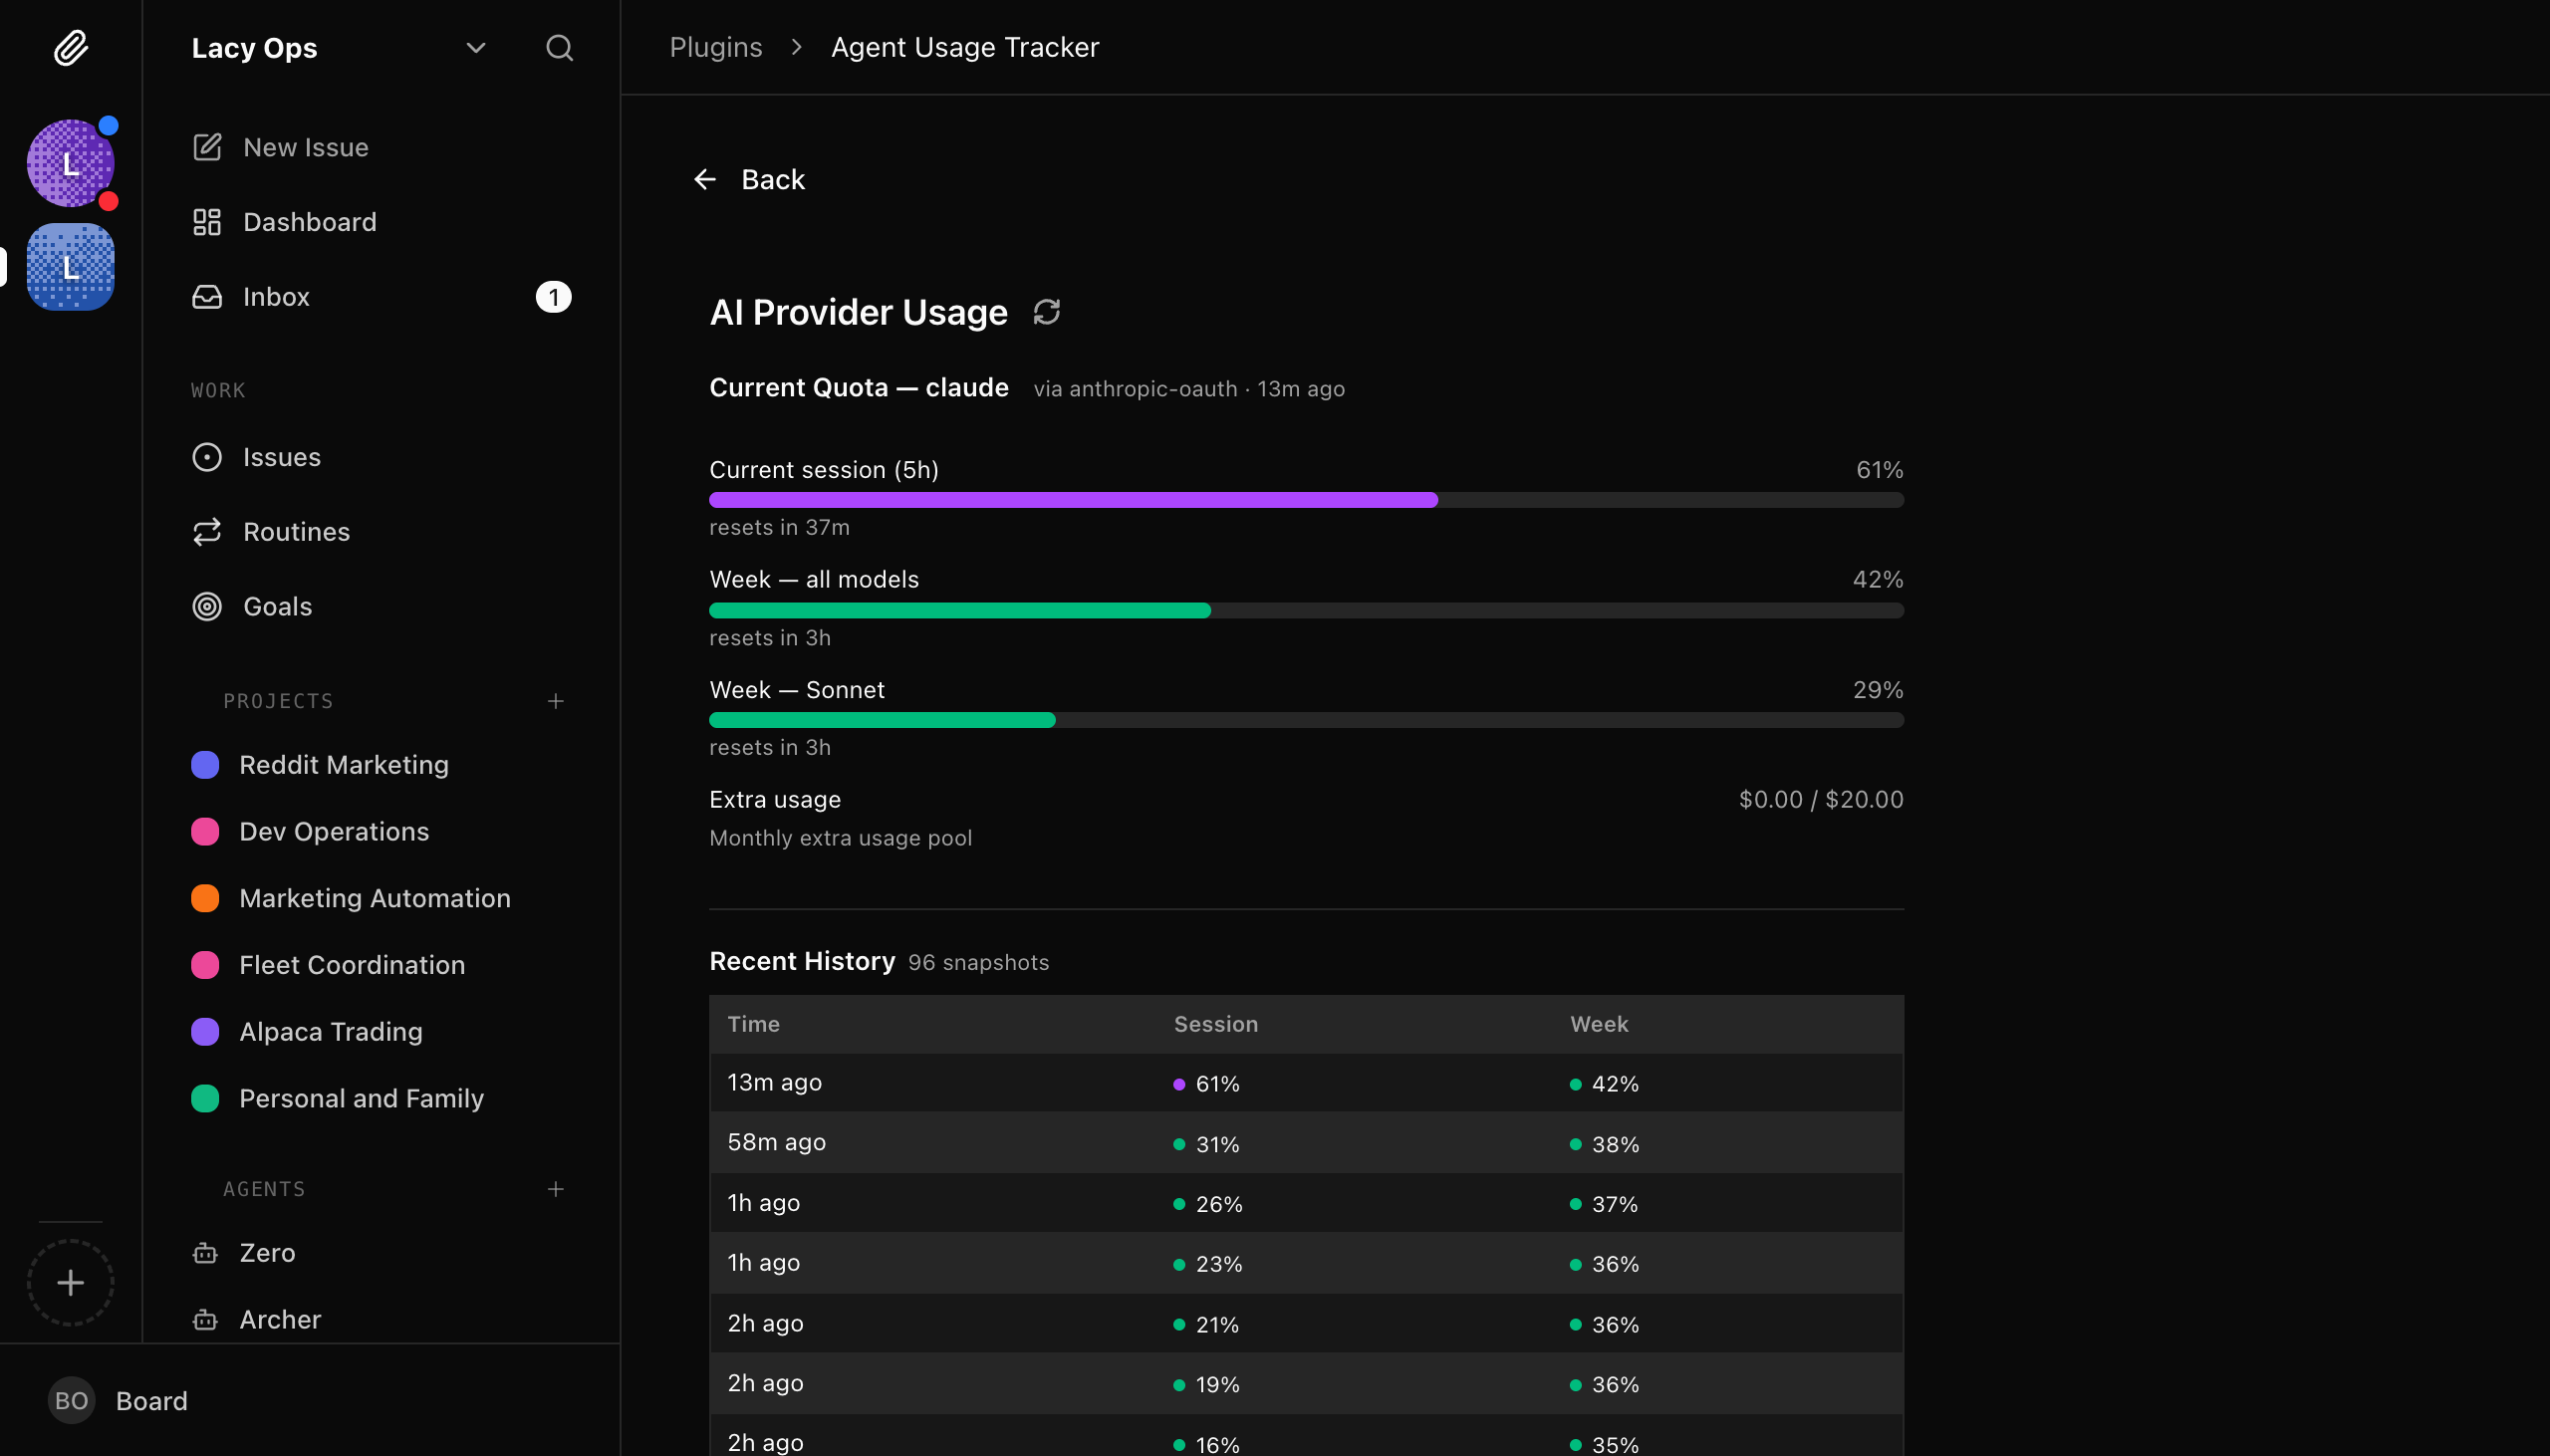Viewport: 2550px width, 1456px height.
Task: Click the Plugins breadcrumb link
Action: point(716,47)
